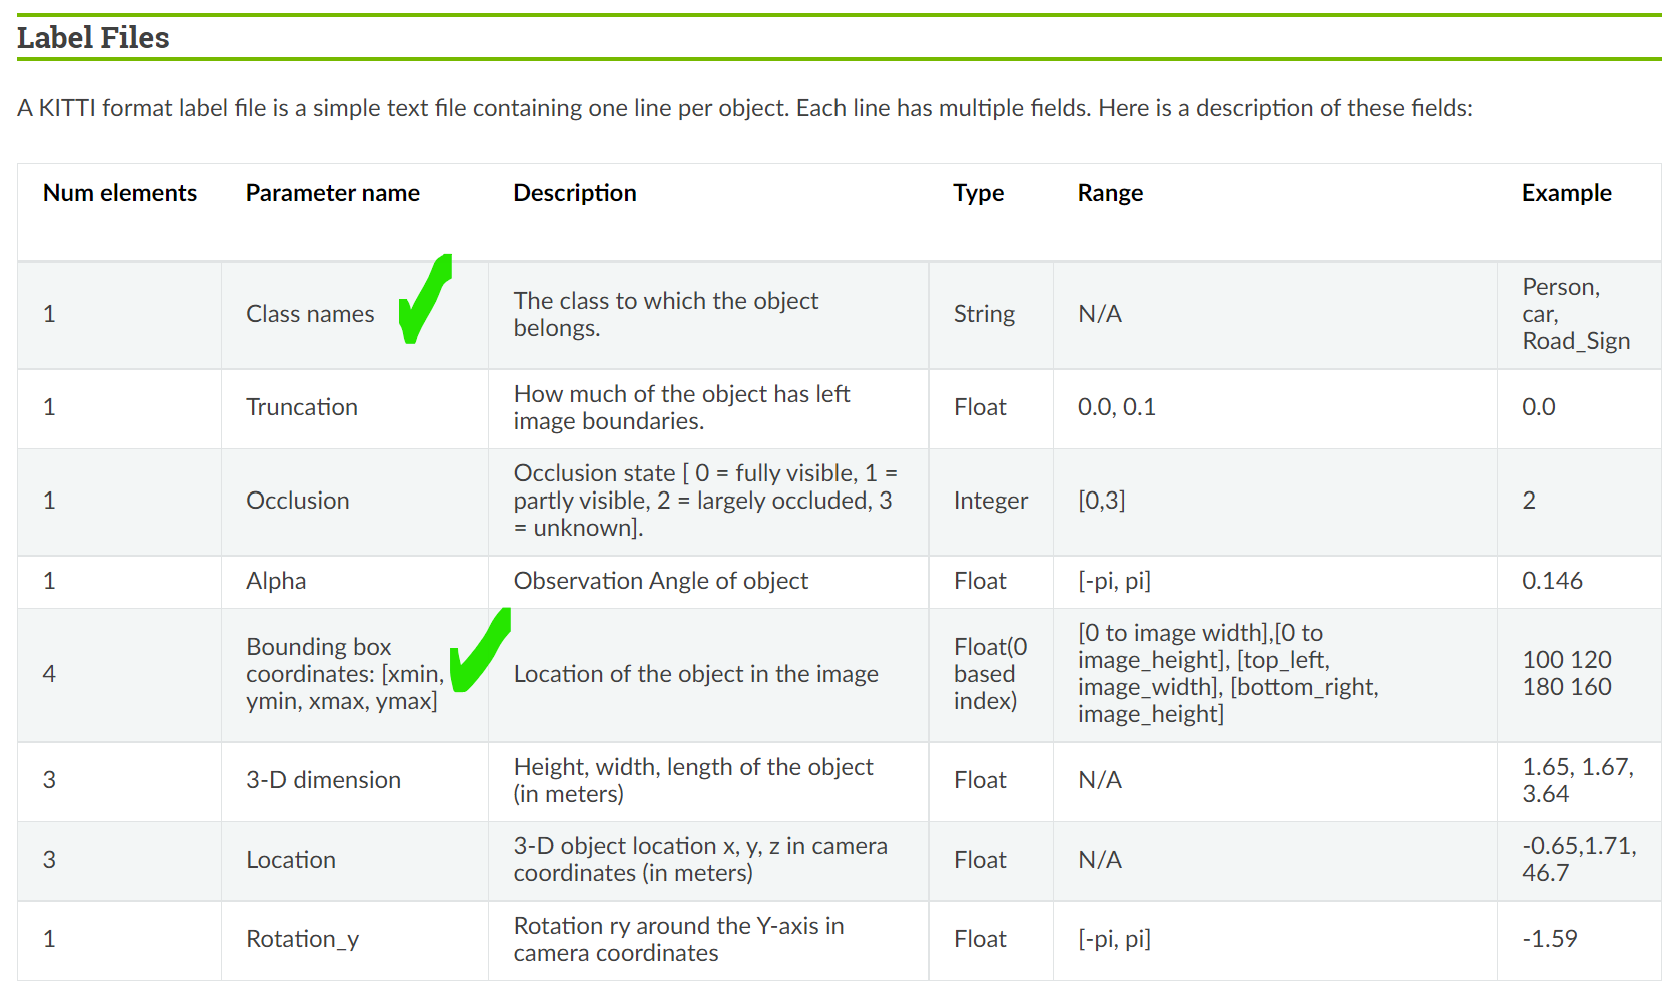Select the Alpha parameter cell
This screenshot has height=986, width=1674.
(x=276, y=581)
